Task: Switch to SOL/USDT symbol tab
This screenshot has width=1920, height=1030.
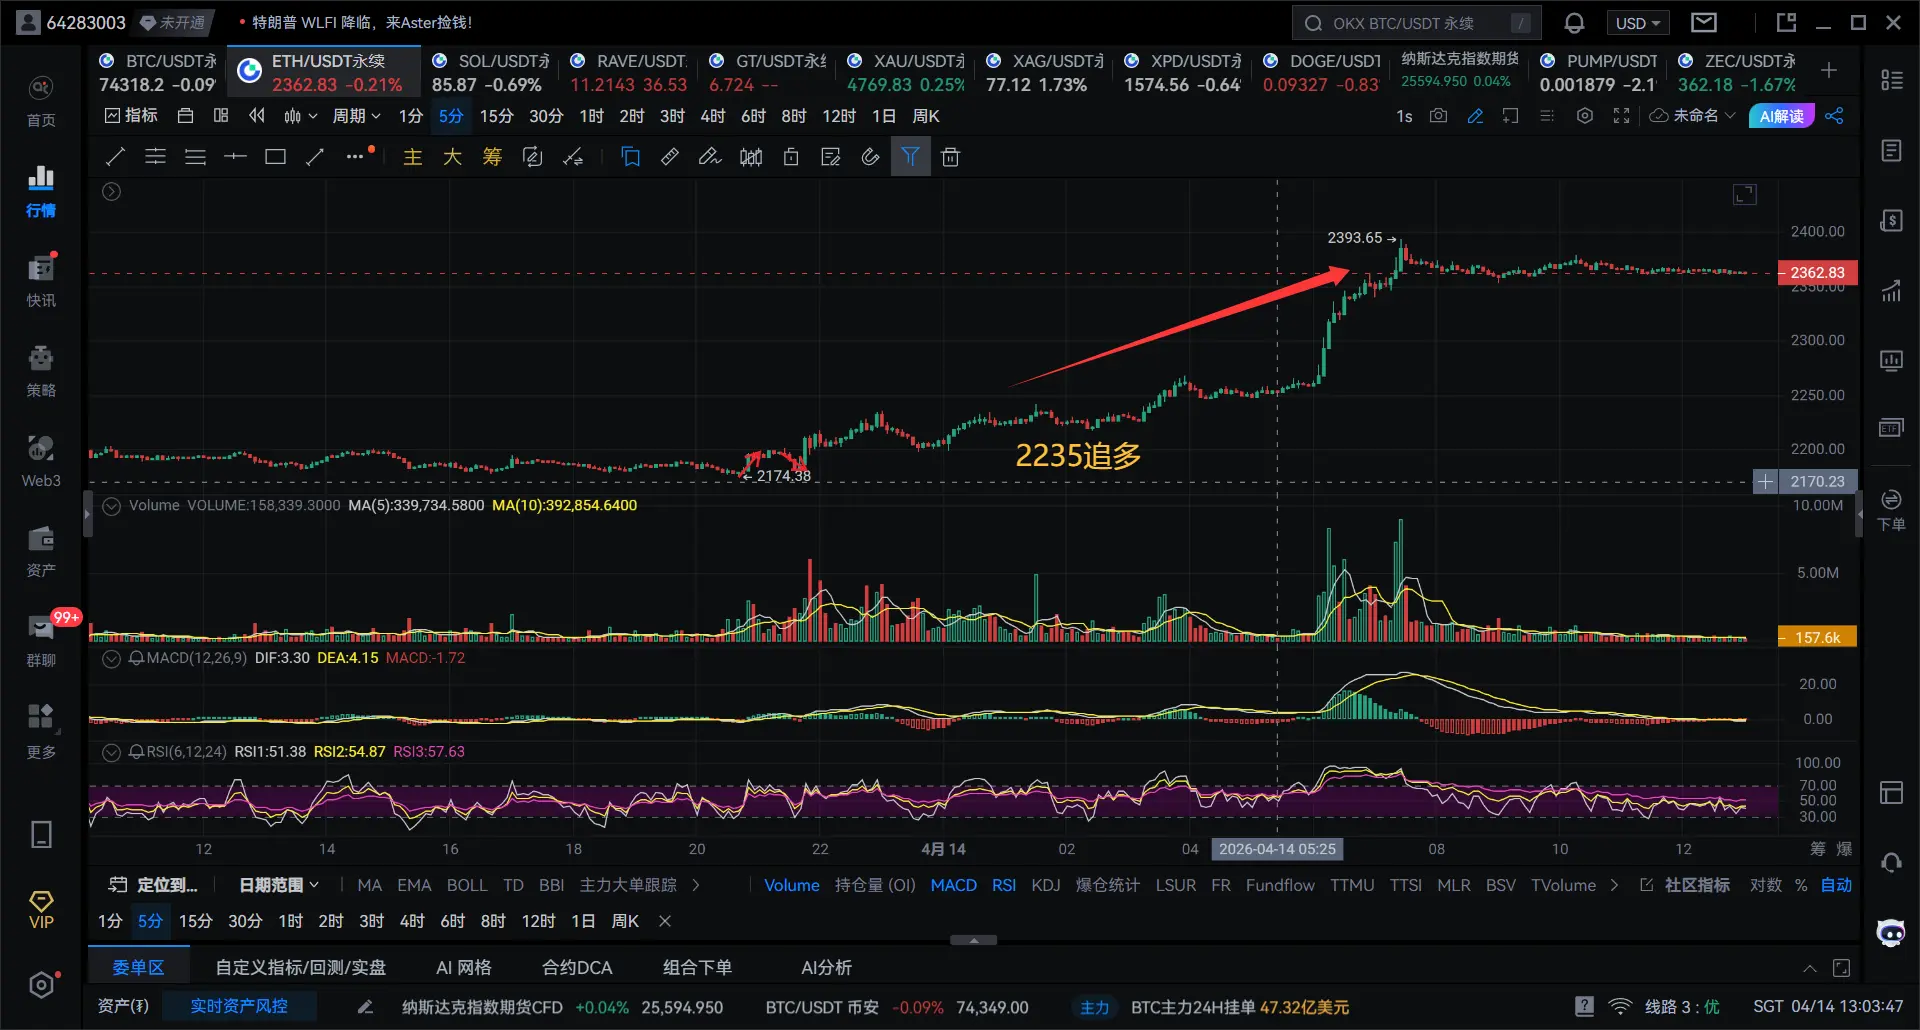Action: coord(490,72)
